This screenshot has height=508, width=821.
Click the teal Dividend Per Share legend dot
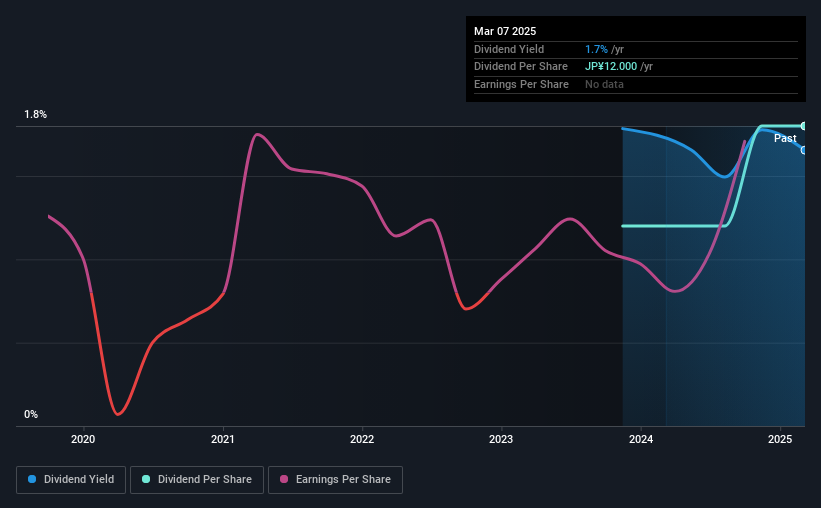coord(146,479)
